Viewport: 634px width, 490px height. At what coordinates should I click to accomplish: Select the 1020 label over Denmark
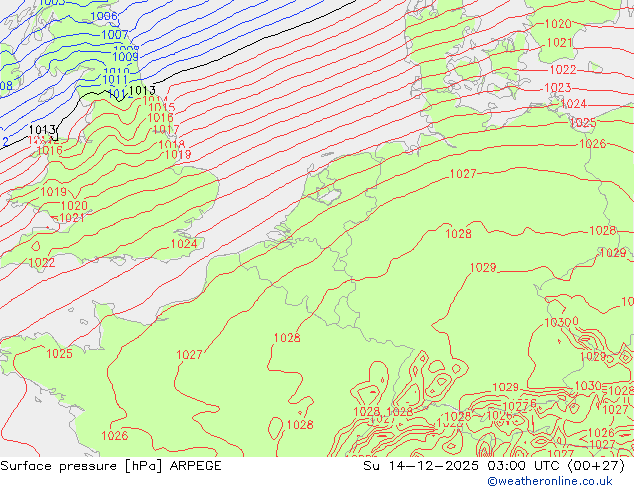558,24
